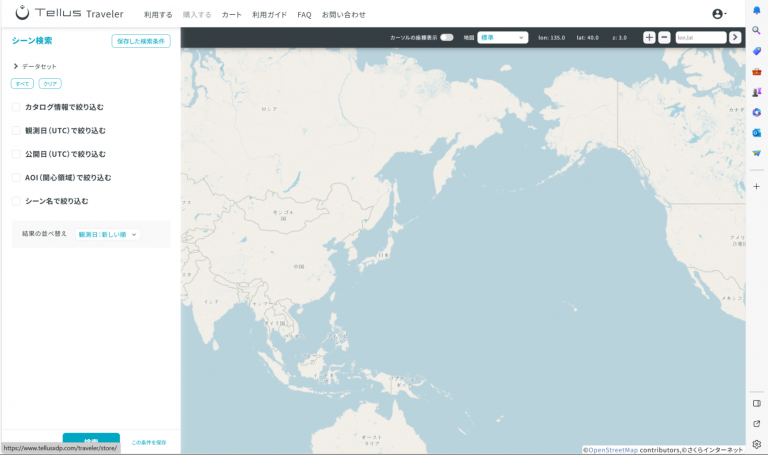This screenshot has width=768, height=455.
Task: Check AOI(関心領域)で絞り込む filter
Action: click(16, 177)
